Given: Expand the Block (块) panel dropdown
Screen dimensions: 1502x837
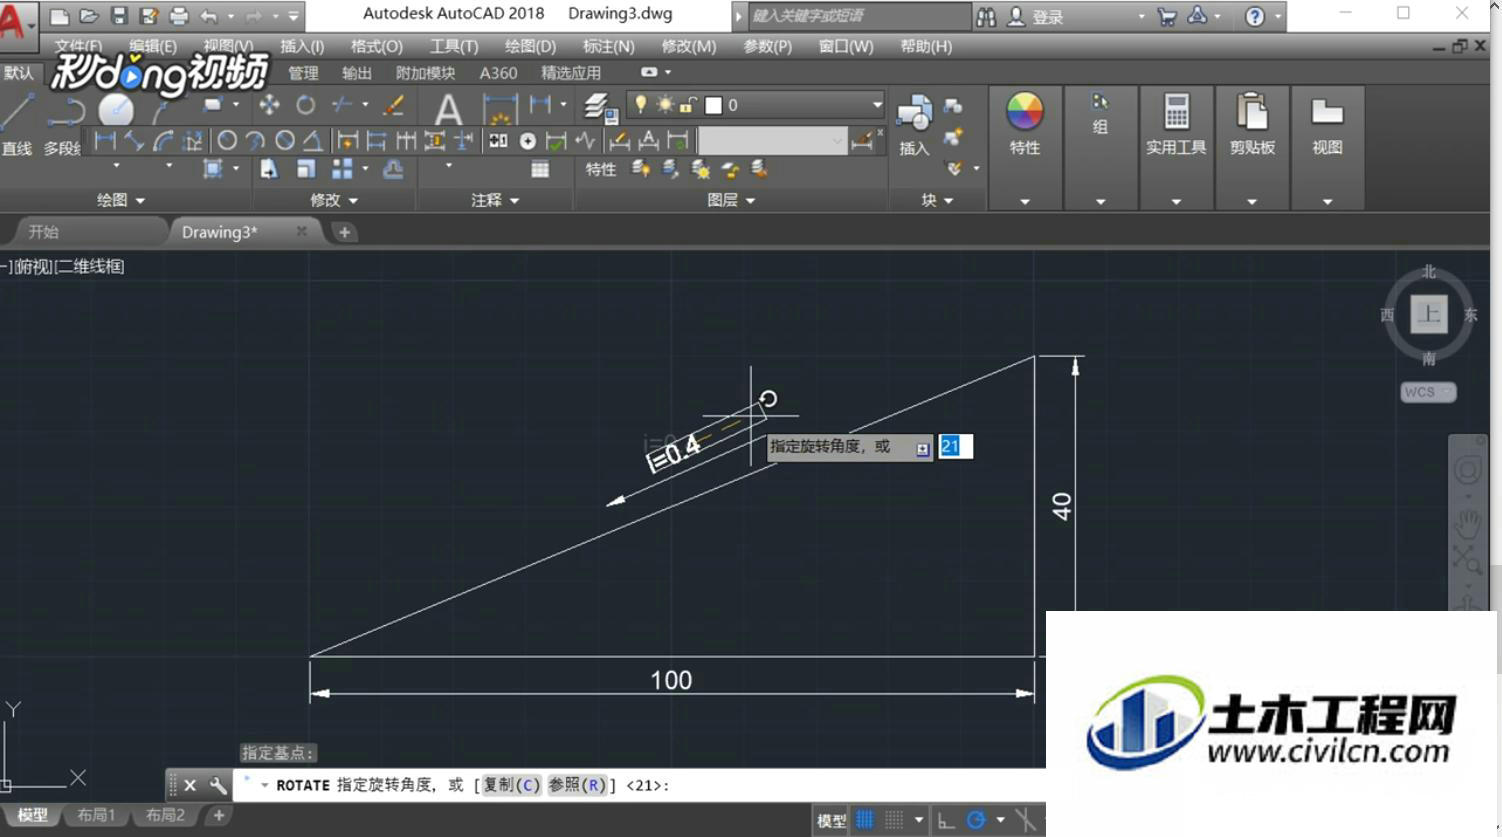Looking at the screenshot, I should (x=937, y=200).
